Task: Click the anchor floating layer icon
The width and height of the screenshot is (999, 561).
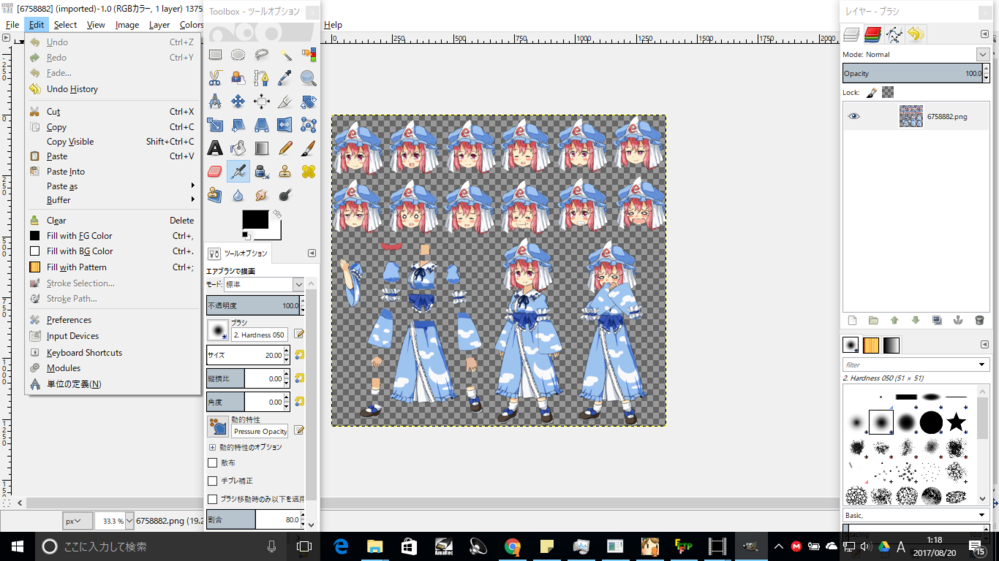Action: click(958, 320)
